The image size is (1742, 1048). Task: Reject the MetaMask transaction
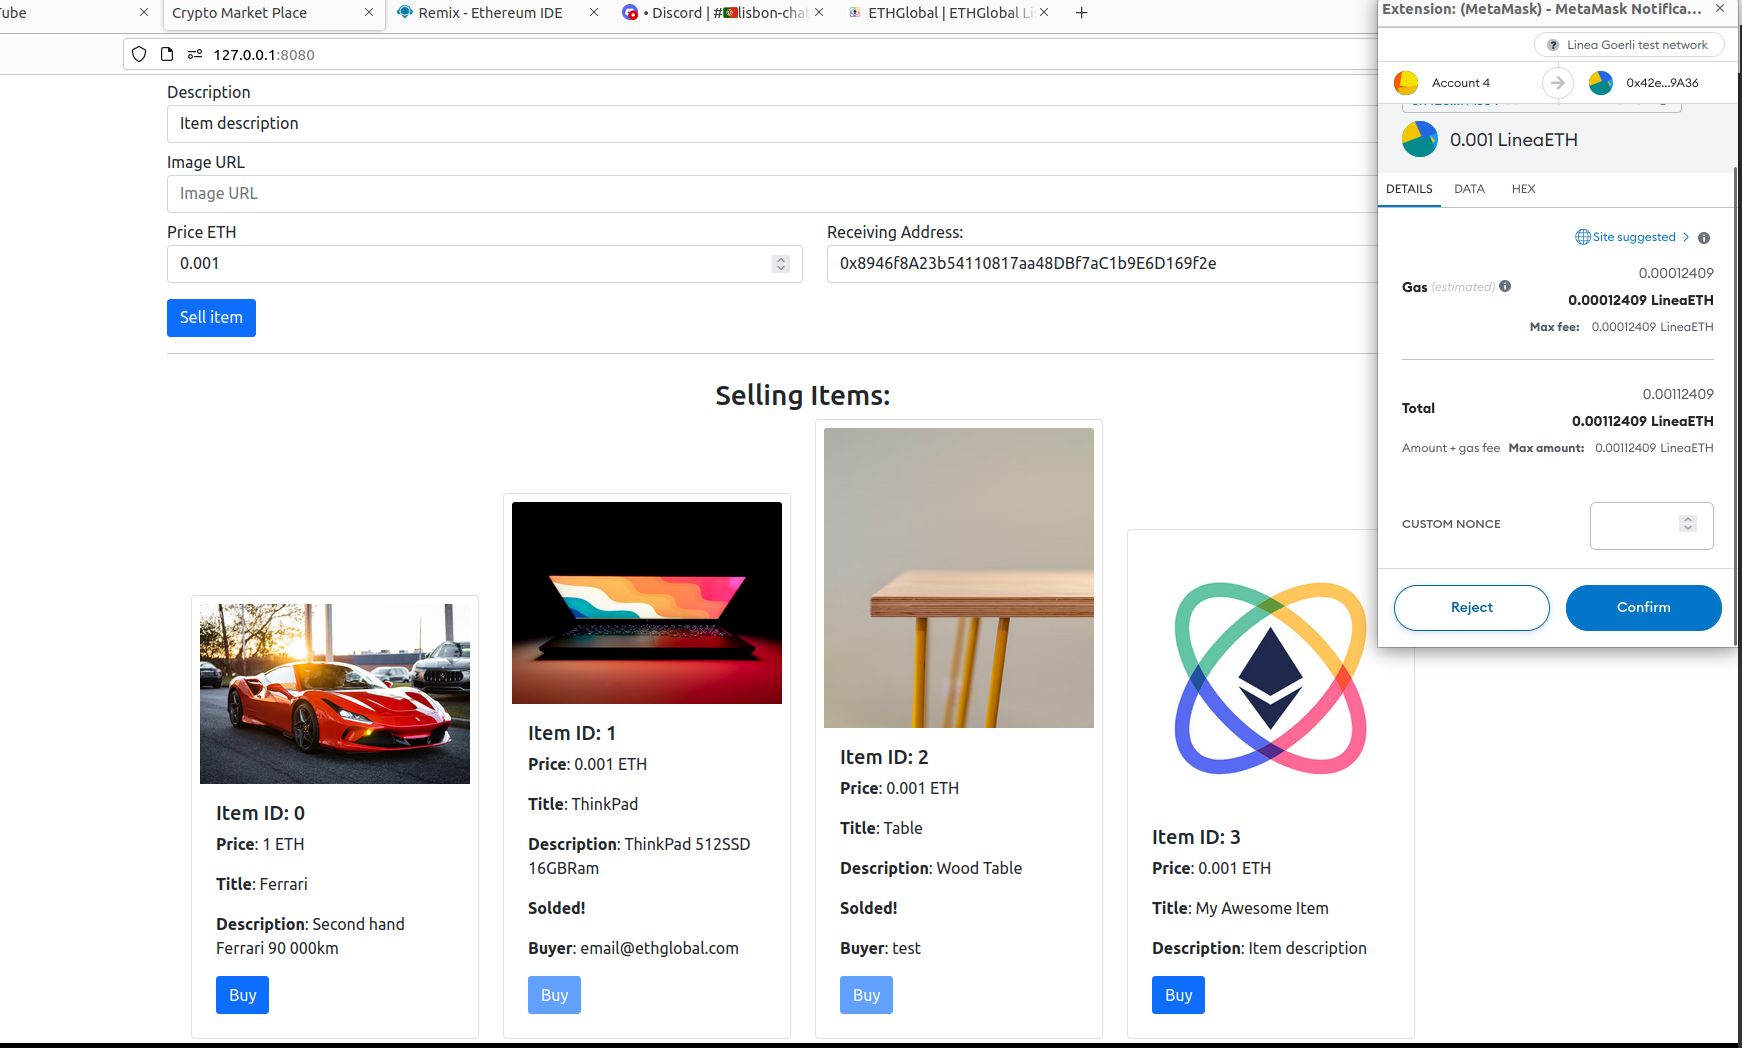1471,608
